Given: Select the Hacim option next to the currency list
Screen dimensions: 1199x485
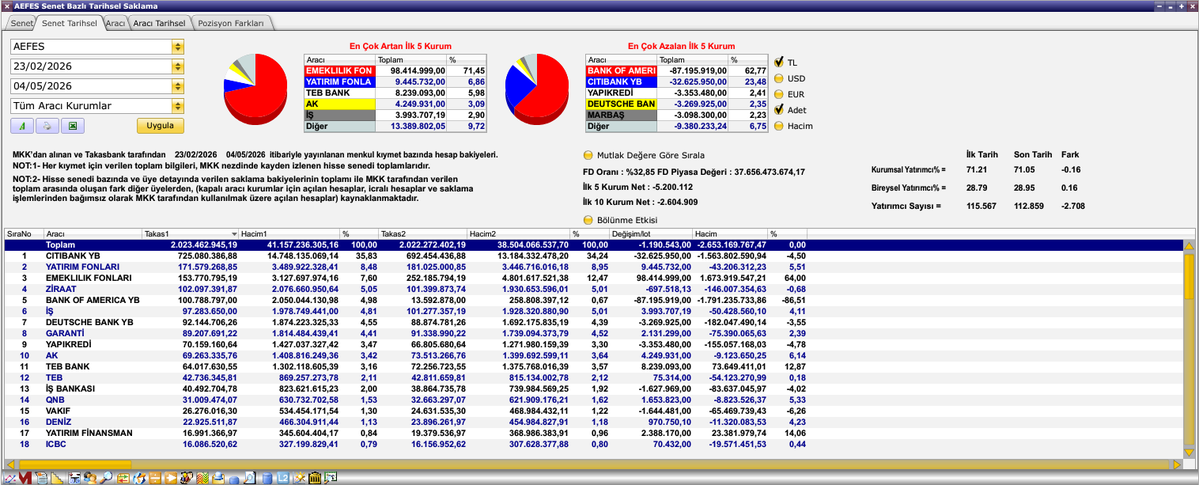Looking at the screenshot, I should point(779,126).
